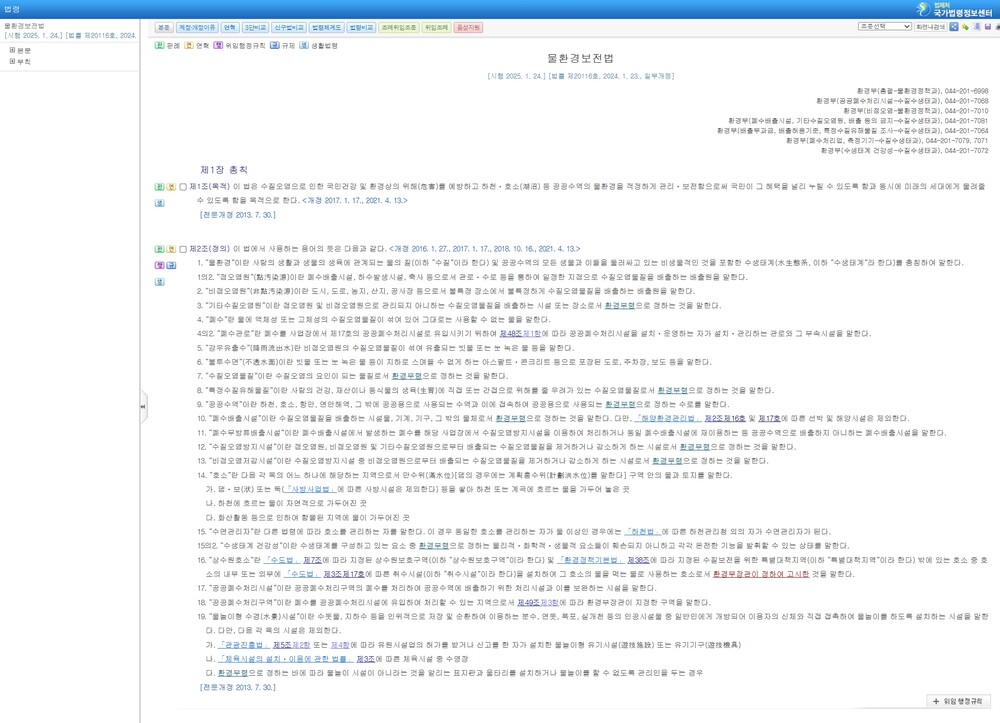Click the 음성지원 button
This screenshot has height=723, width=1000.
[468, 27]
